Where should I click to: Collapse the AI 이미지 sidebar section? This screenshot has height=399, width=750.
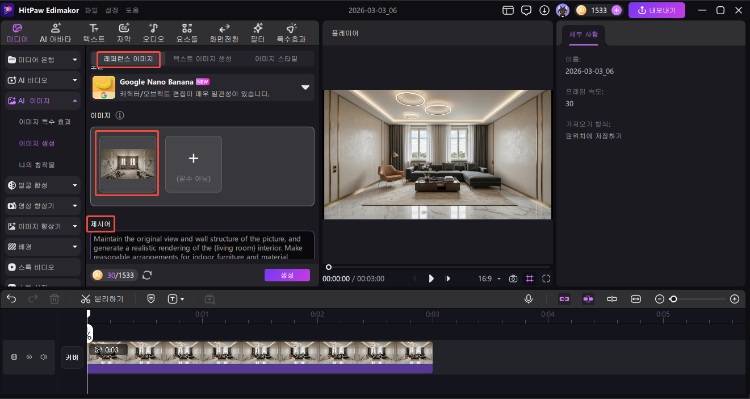43,101
